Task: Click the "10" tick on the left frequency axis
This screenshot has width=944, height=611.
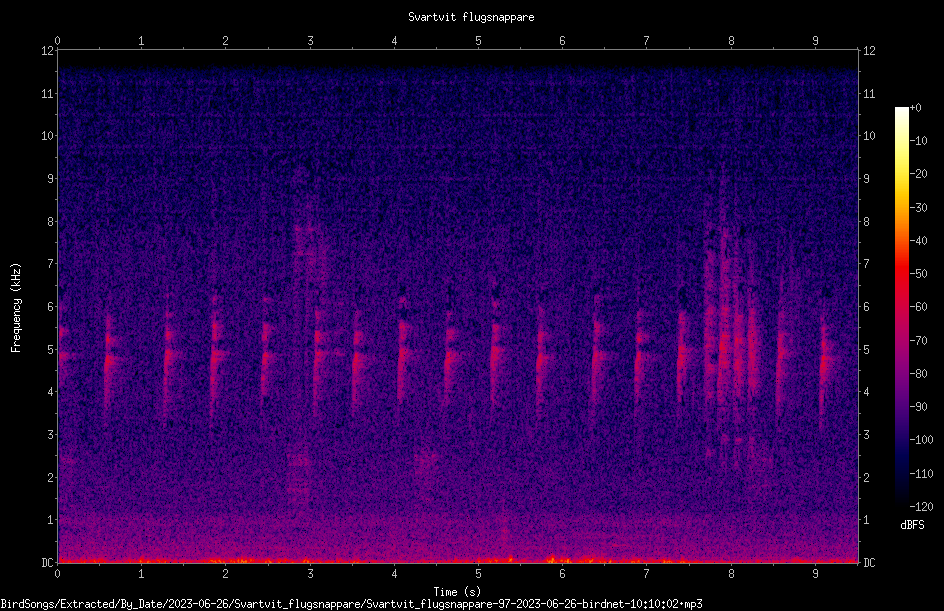Action: click(x=47, y=136)
